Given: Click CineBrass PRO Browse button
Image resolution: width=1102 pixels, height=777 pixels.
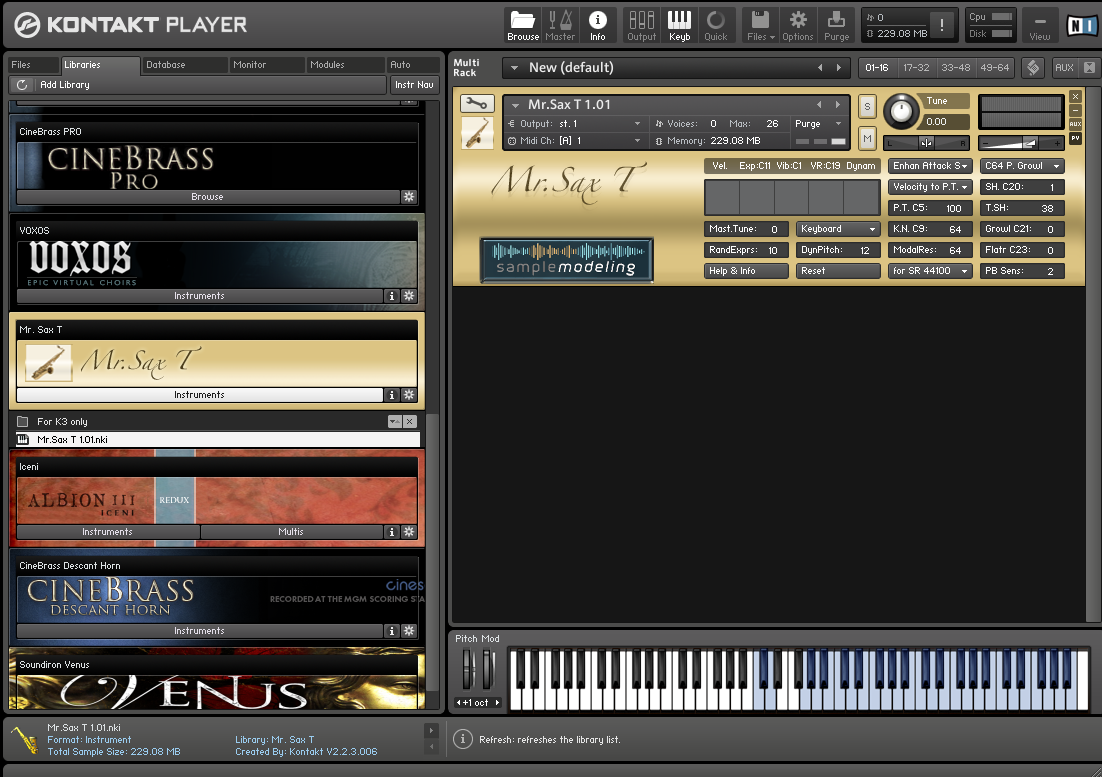Looking at the screenshot, I should point(207,197).
